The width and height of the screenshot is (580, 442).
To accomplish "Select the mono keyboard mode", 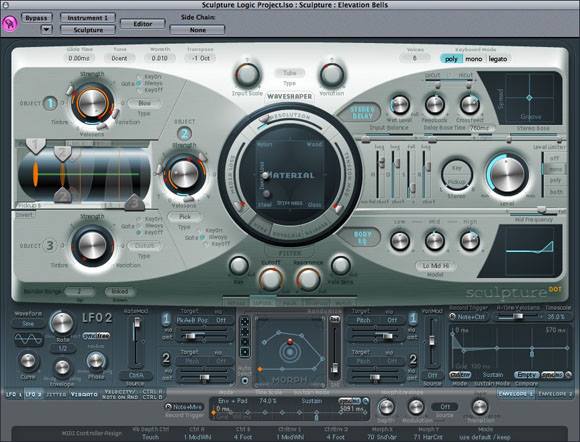I will pyautogui.click(x=473, y=59).
